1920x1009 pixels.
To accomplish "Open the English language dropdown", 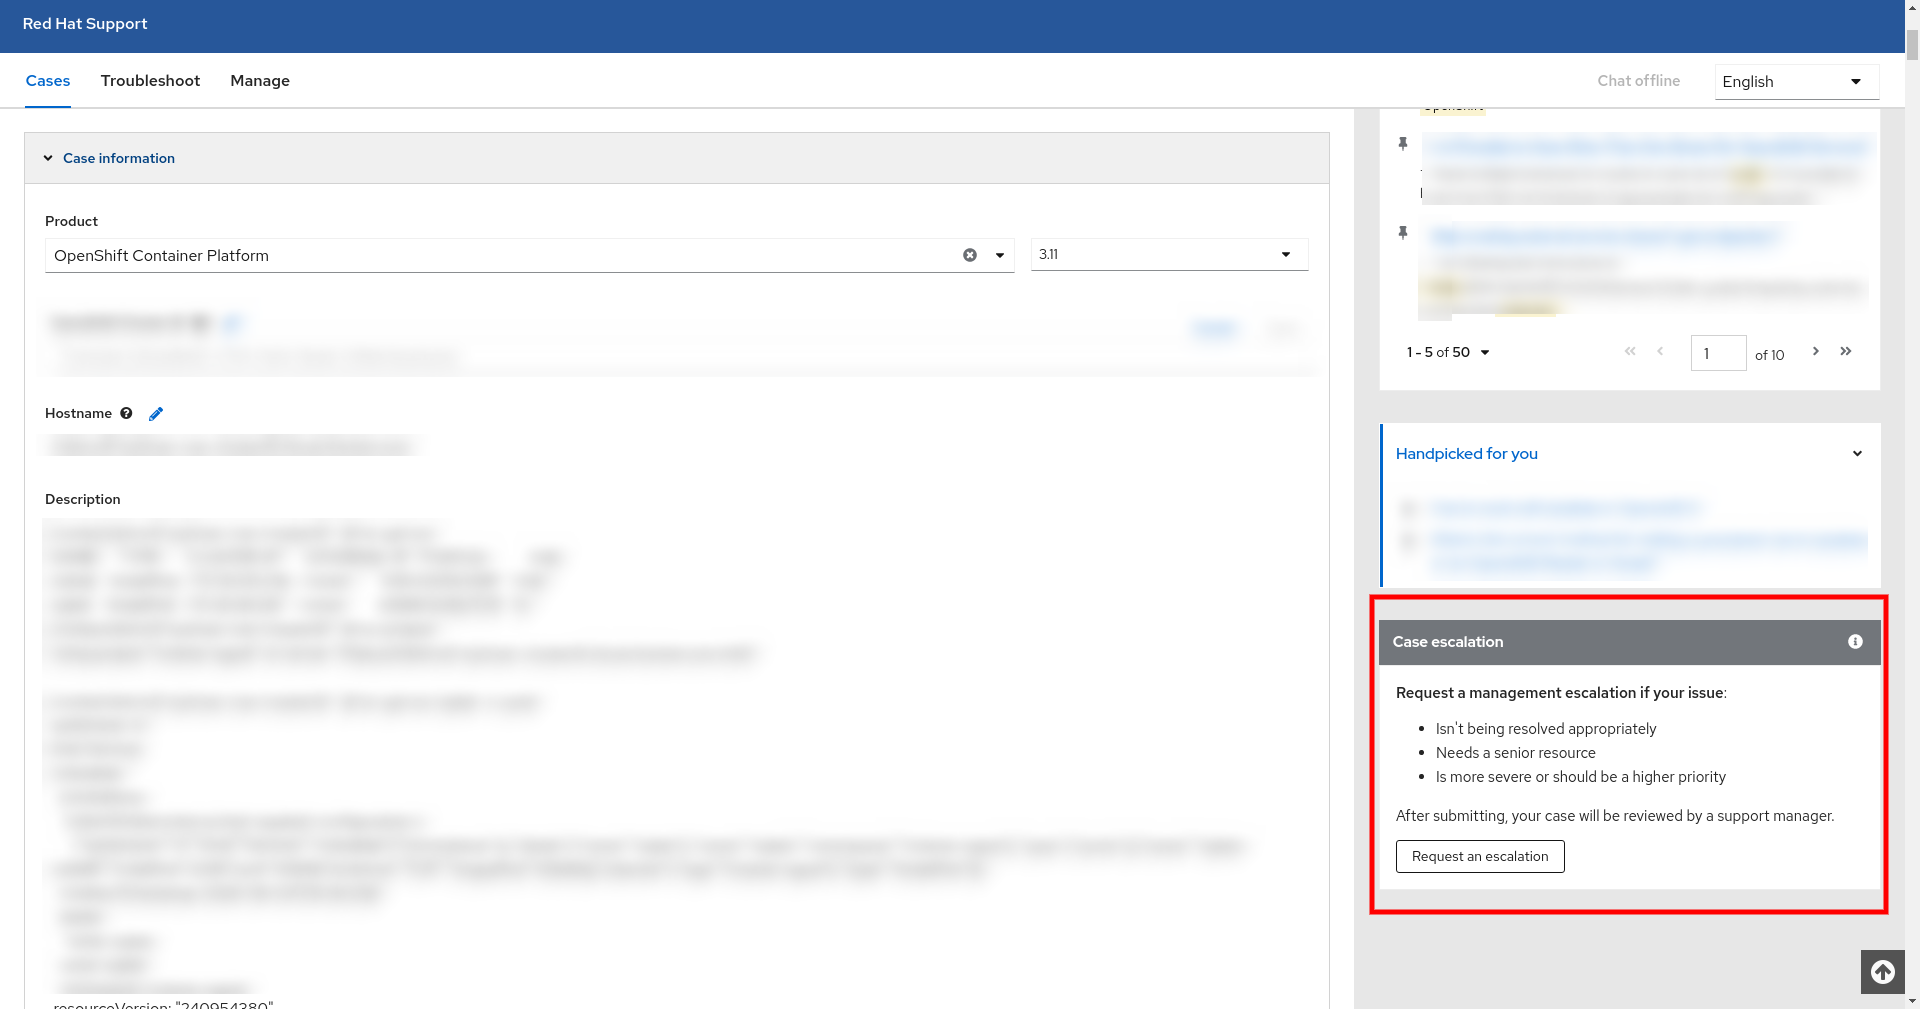I will [x=1796, y=82].
